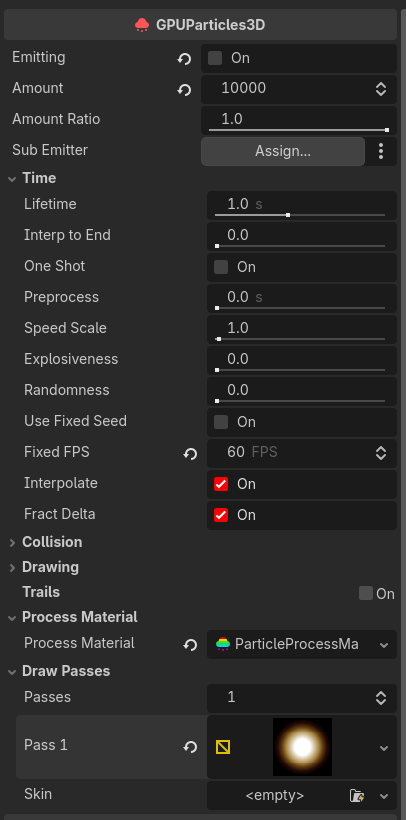Click the yellow mesh icon in Pass 1

pos(223,747)
